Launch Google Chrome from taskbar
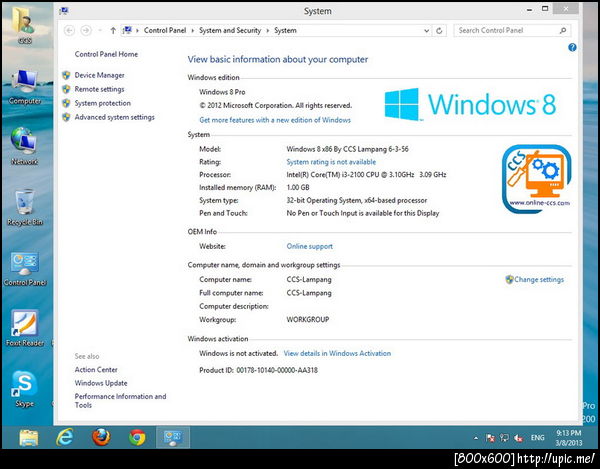600x469 pixels. pos(137,437)
